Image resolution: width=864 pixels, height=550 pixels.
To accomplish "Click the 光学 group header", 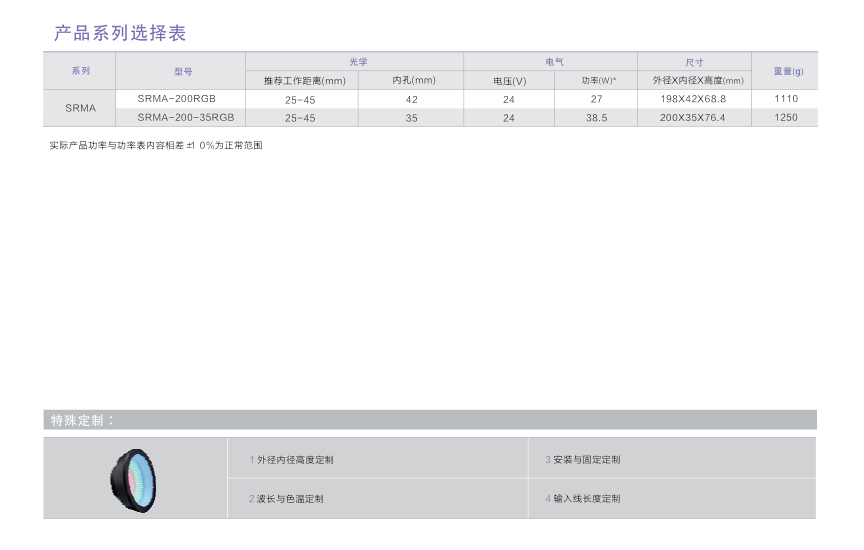I will coord(358,62).
